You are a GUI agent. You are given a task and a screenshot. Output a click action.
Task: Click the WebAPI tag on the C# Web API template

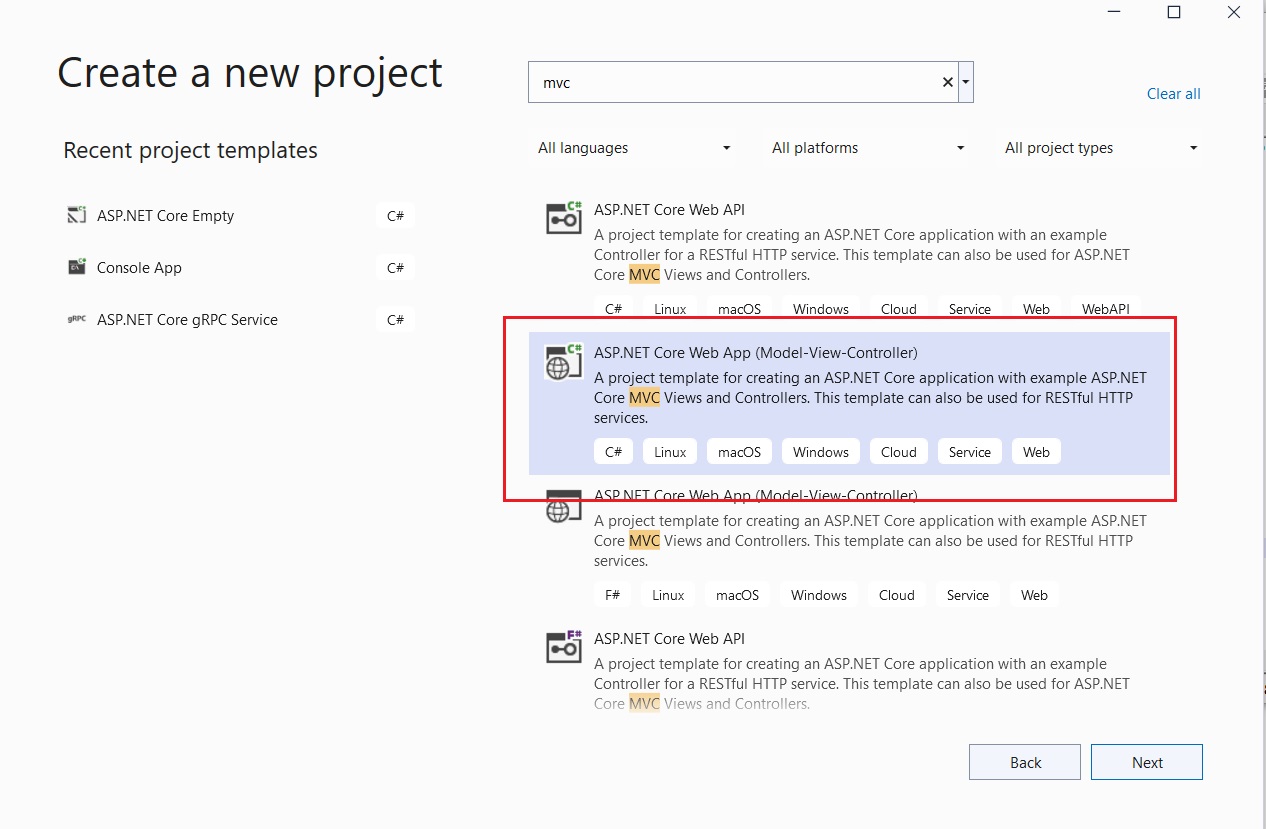[1106, 309]
